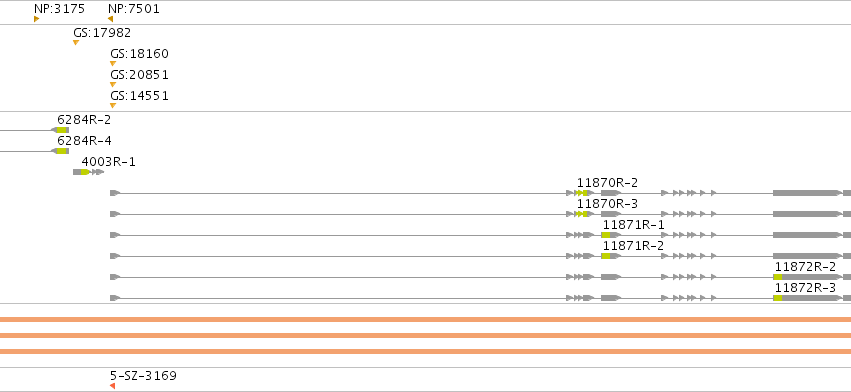
Task: Click the green exon under 11871R-2
Action: coord(606,256)
